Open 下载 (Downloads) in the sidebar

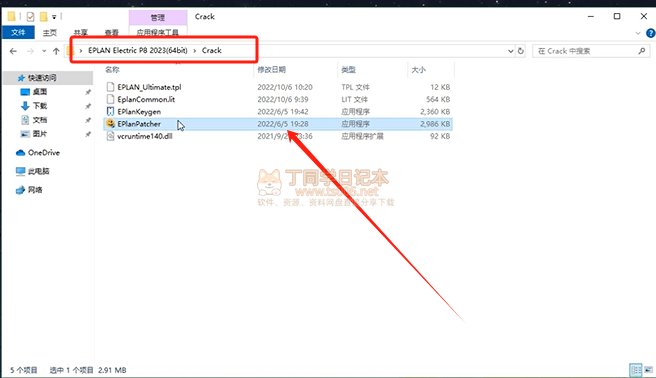click(40, 105)
